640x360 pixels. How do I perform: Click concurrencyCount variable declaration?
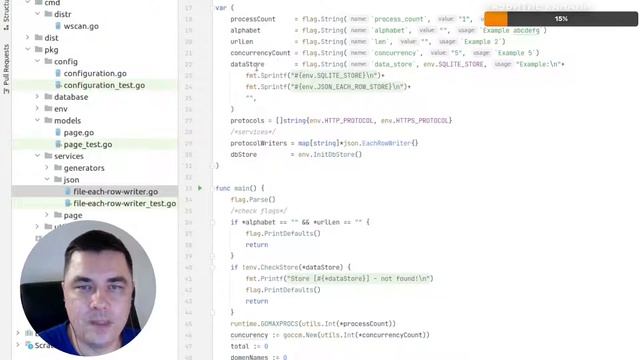point(260,53)
